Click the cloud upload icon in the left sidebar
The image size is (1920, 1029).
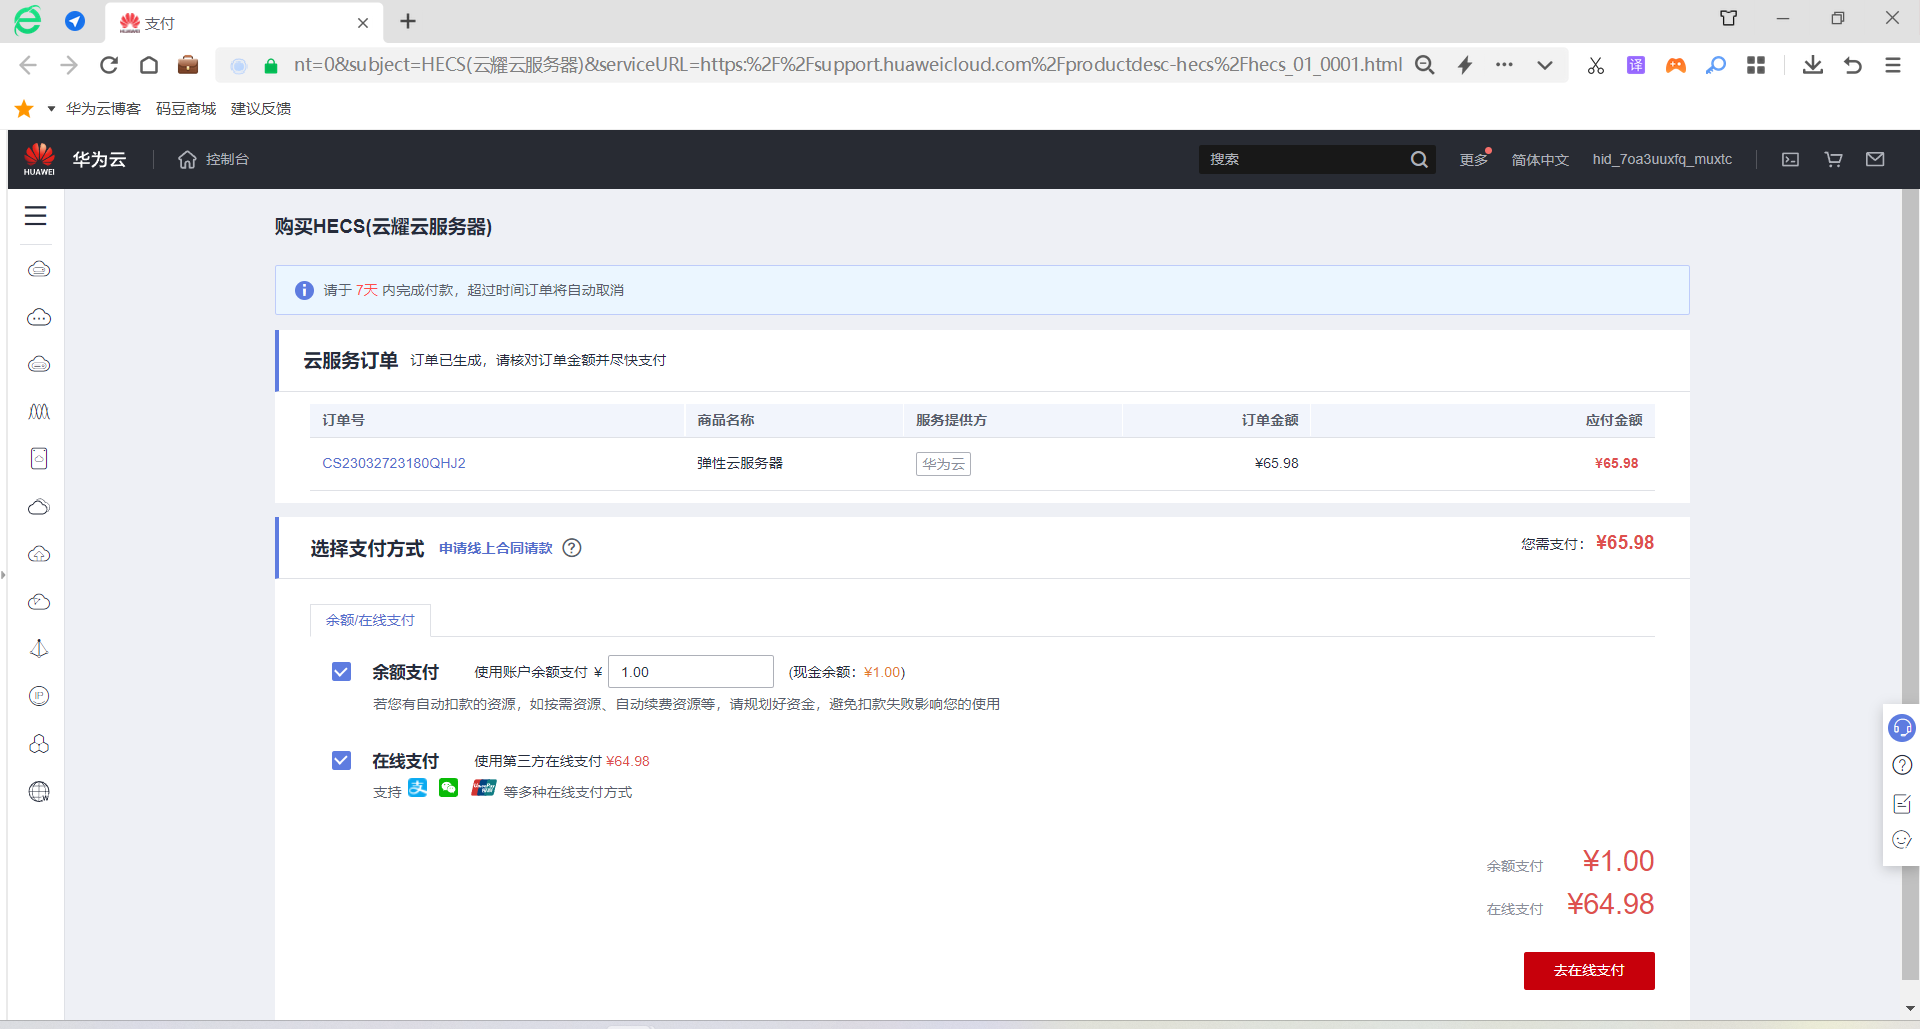point(39,554)
